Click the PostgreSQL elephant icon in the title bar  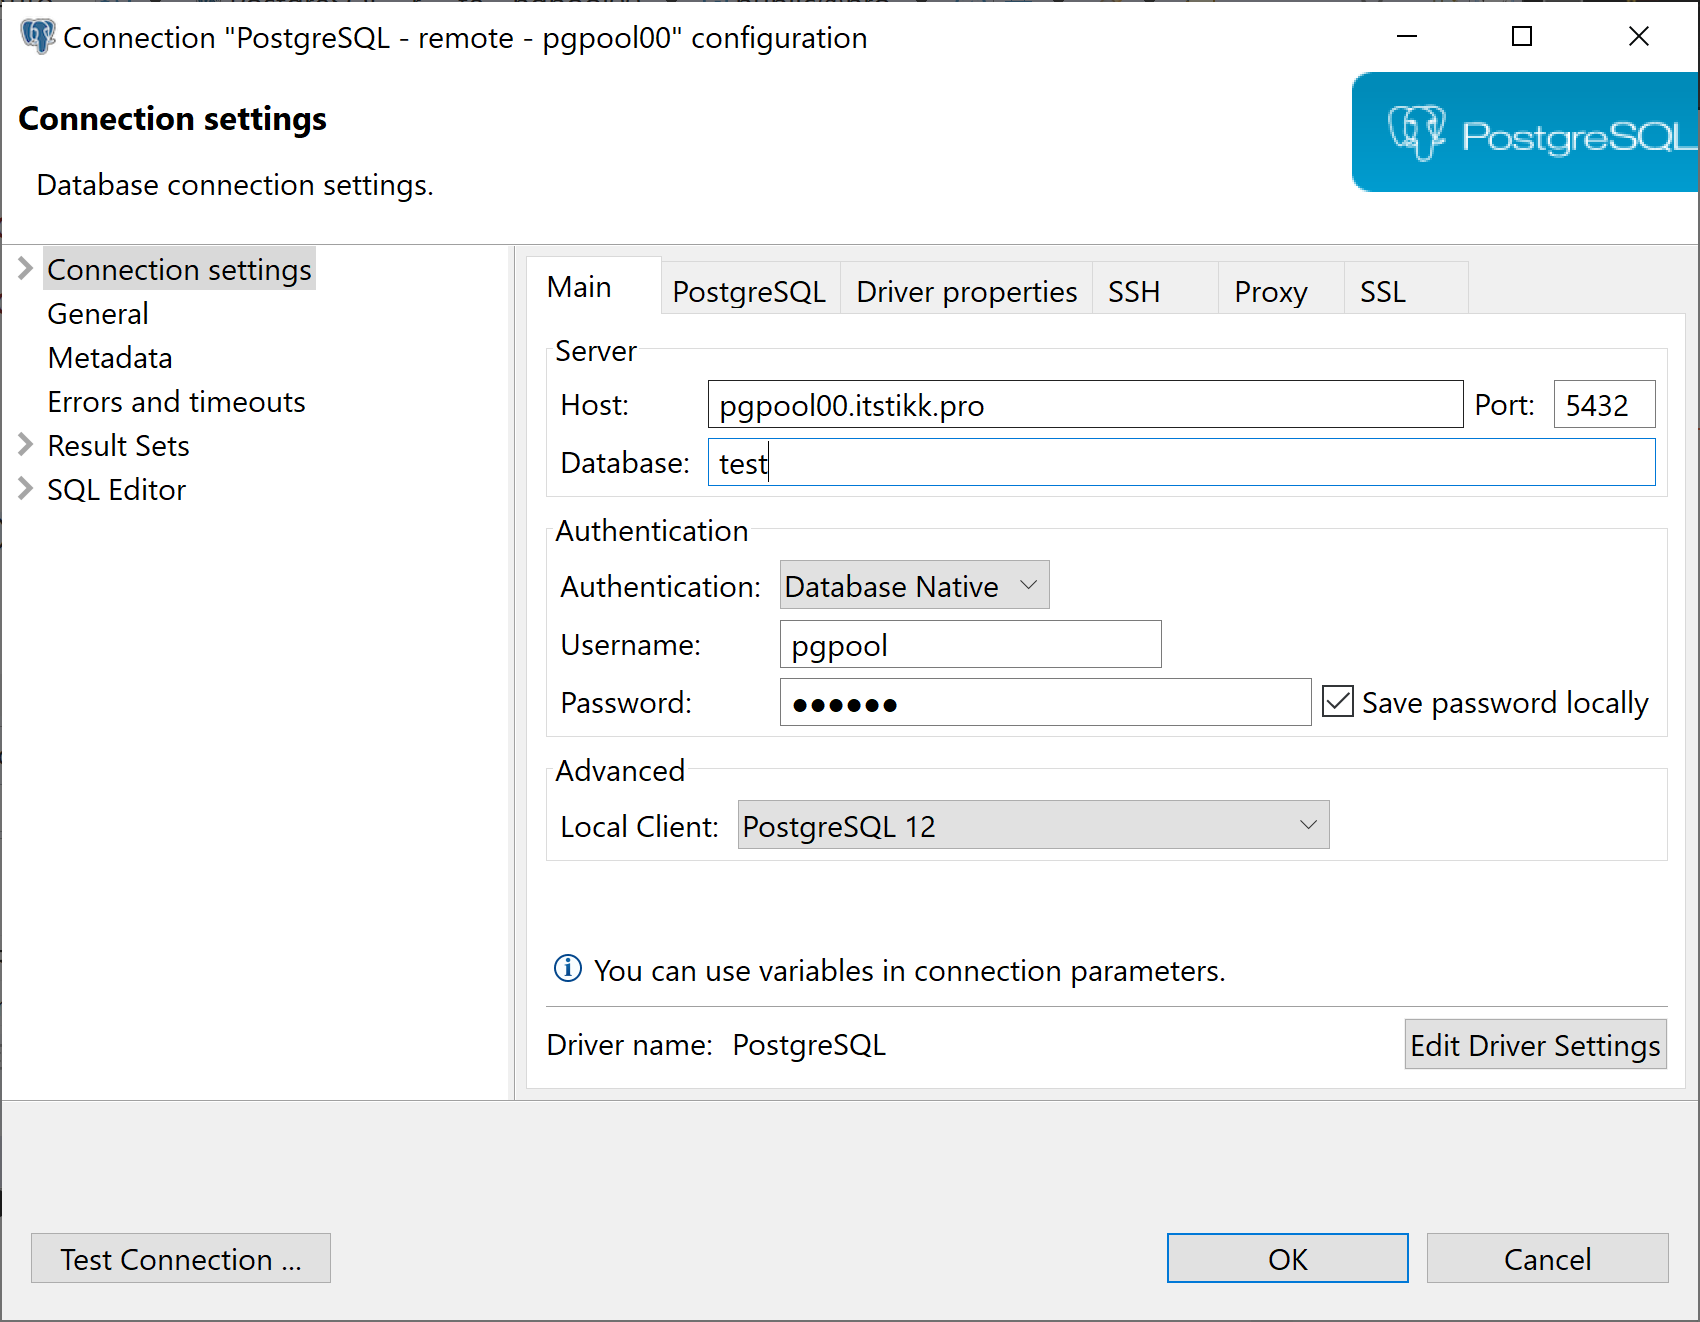pyautogui.click(x=38, y=36)
